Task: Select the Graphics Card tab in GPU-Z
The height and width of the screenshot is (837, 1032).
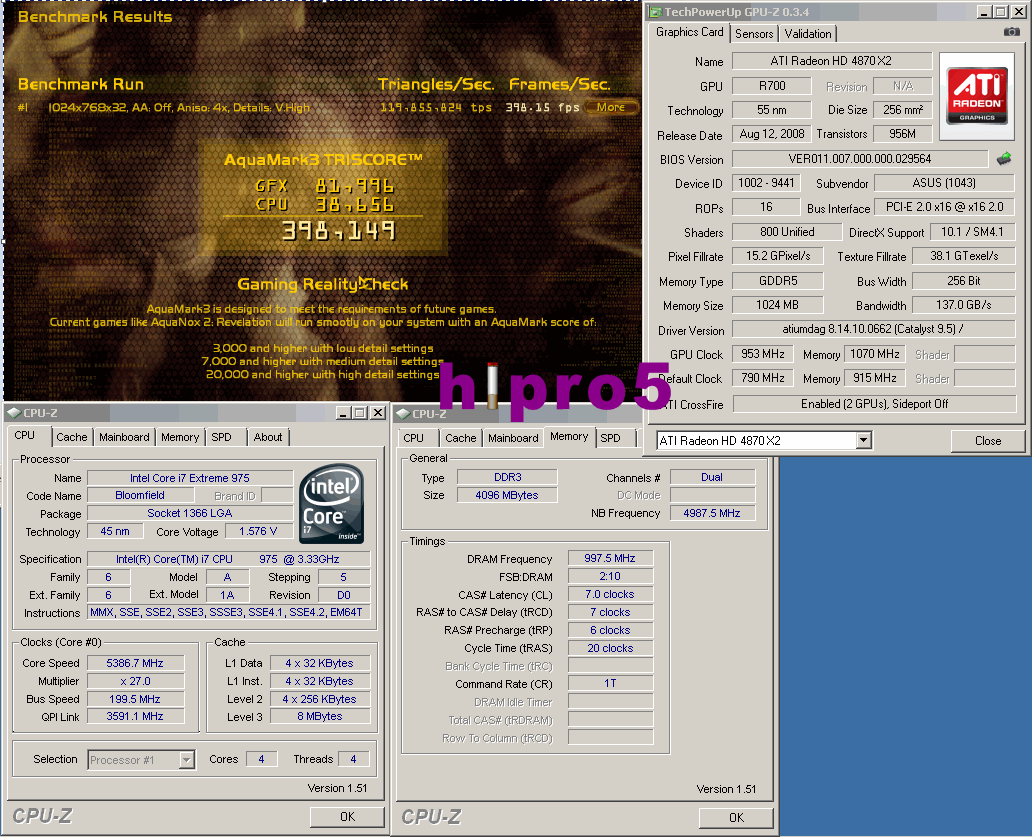Action: (689, 32)
